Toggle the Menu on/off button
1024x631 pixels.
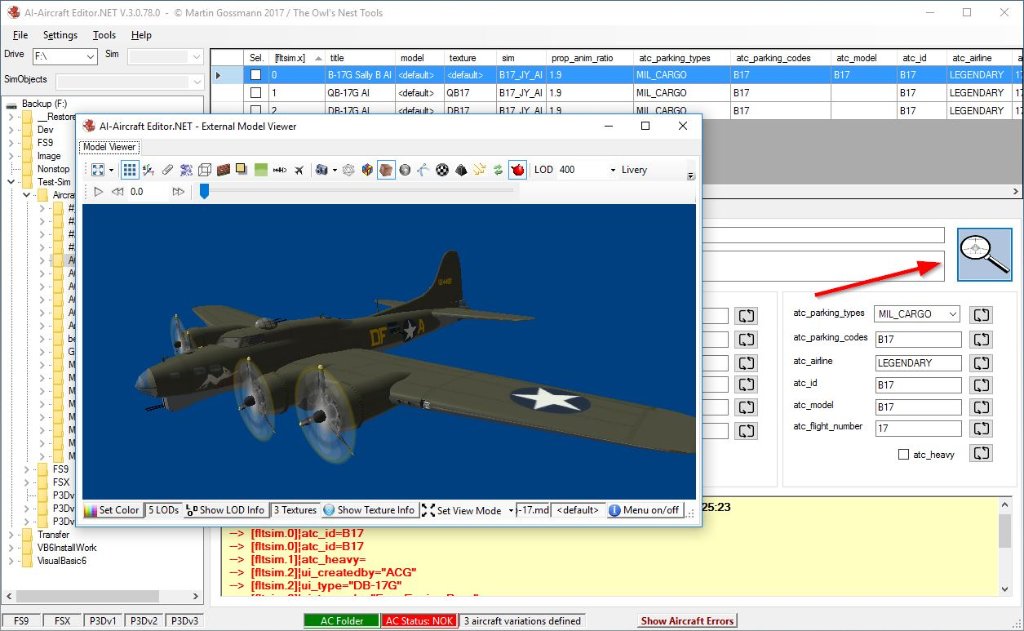coord(644,510)
